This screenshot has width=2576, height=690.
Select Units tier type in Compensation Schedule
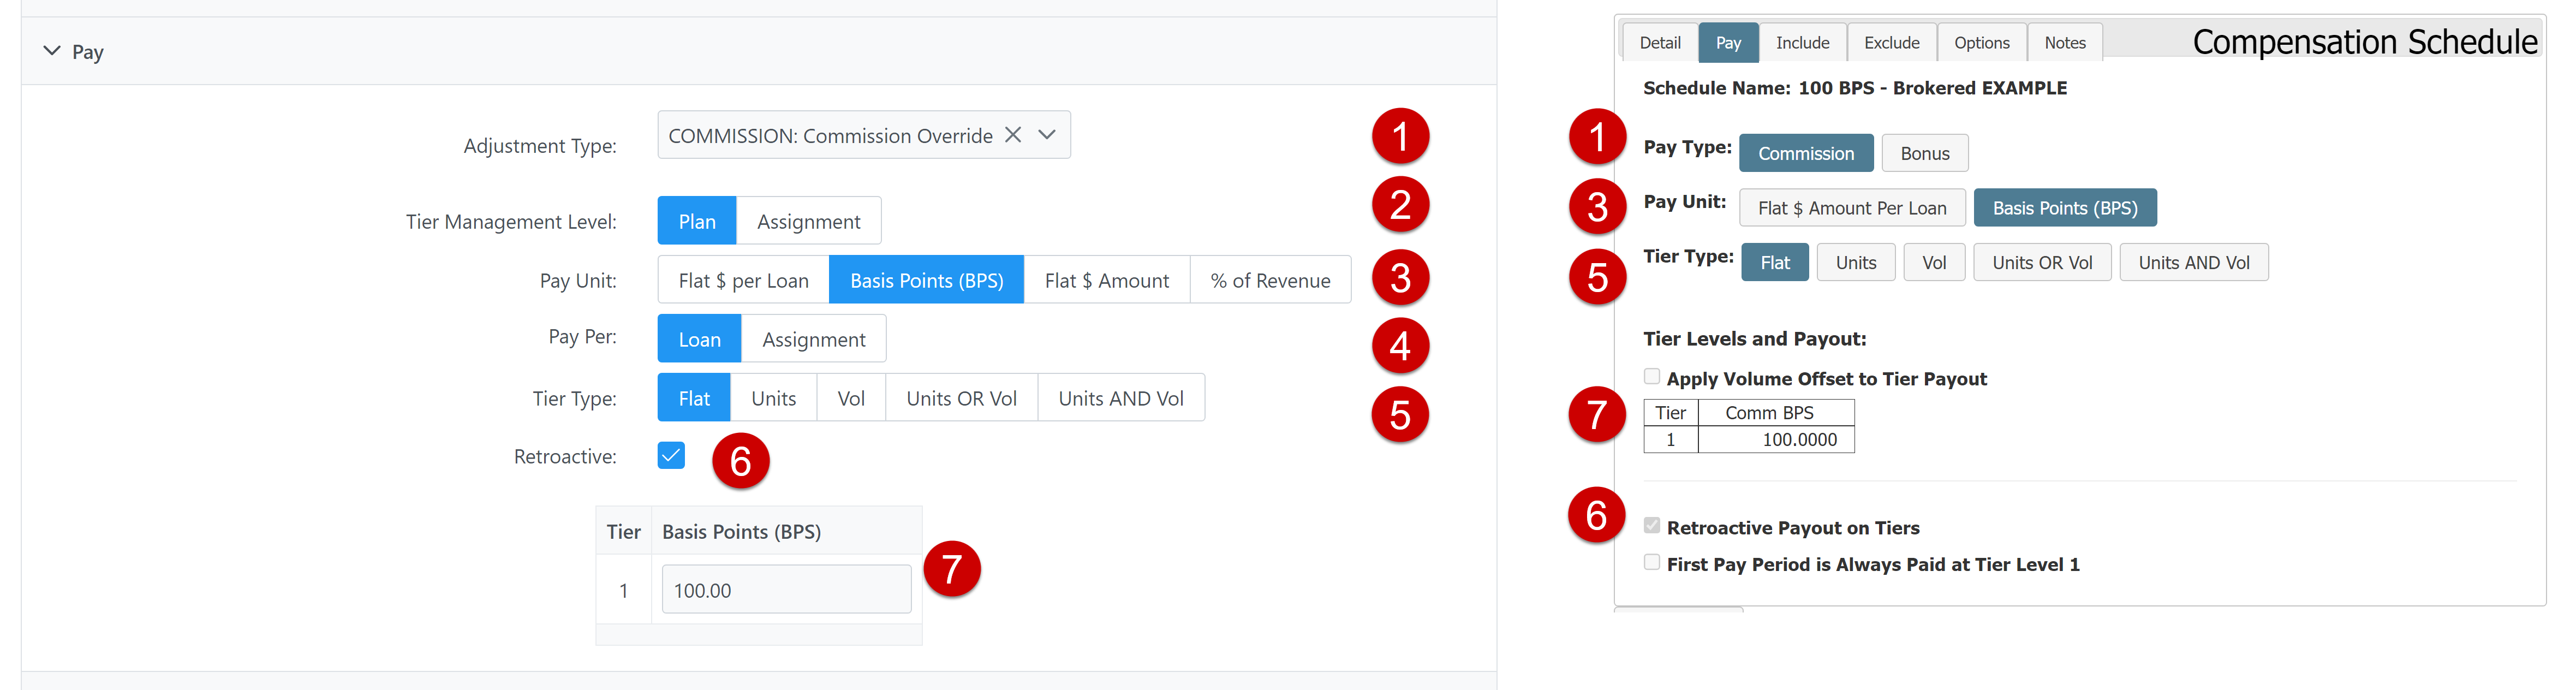pos(1855,263)
